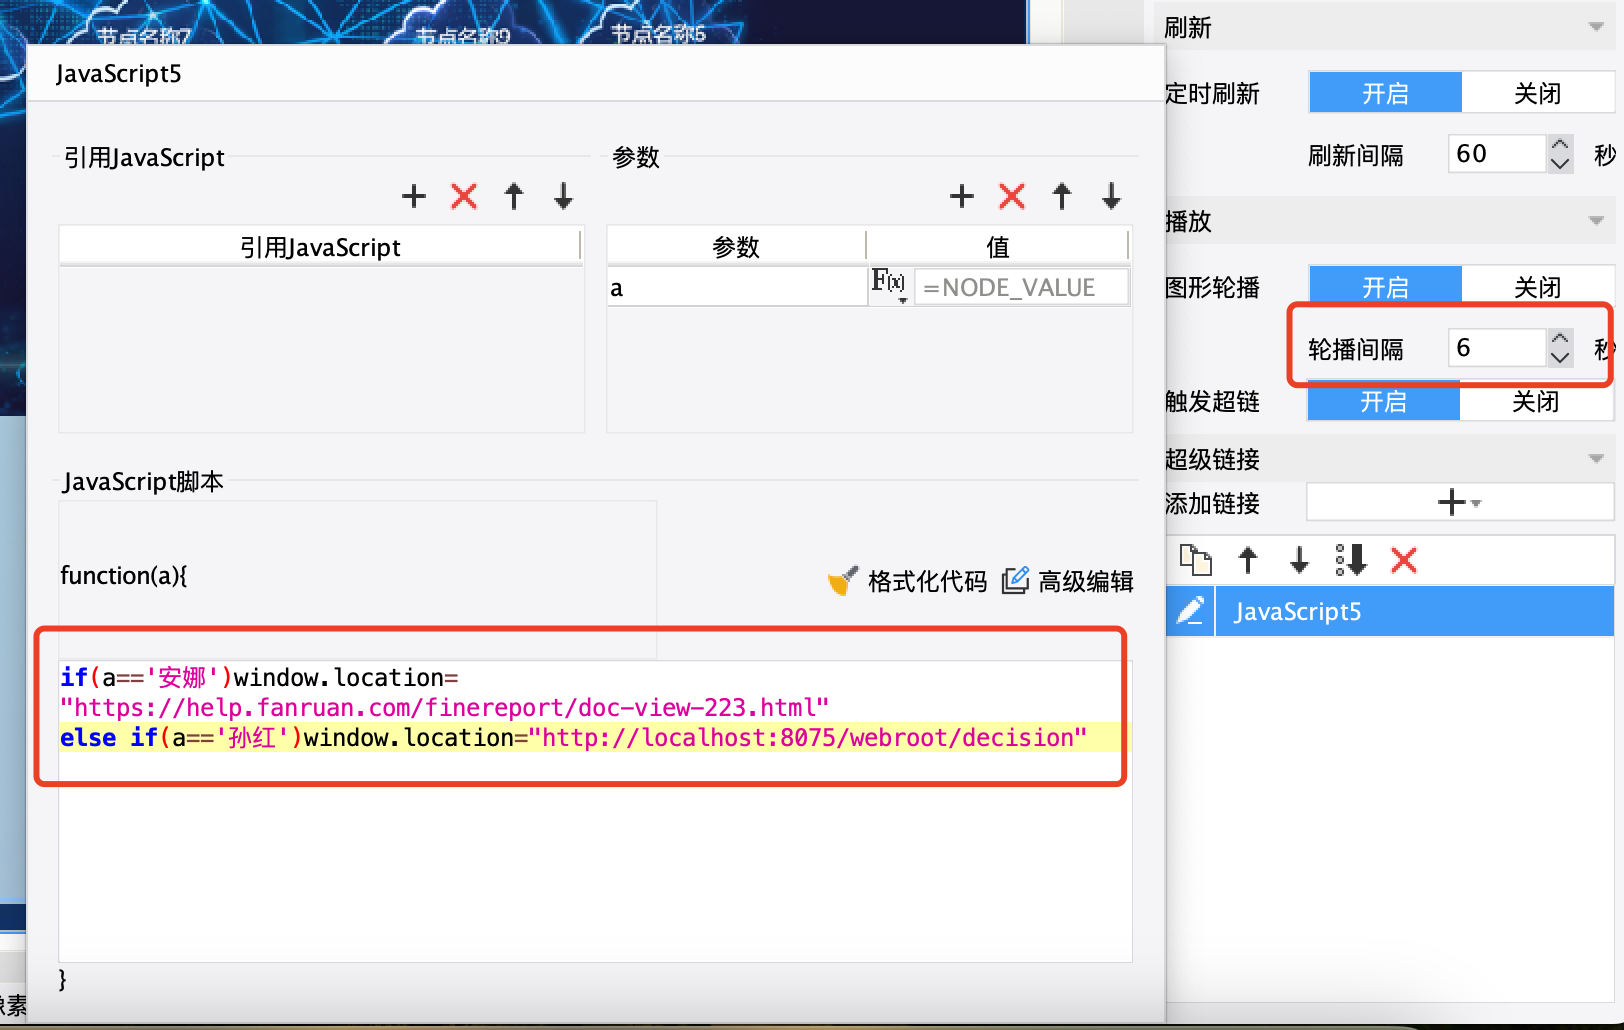Click the 引用JavaScript column header
1624x1030 pixels.
[320, 247]
